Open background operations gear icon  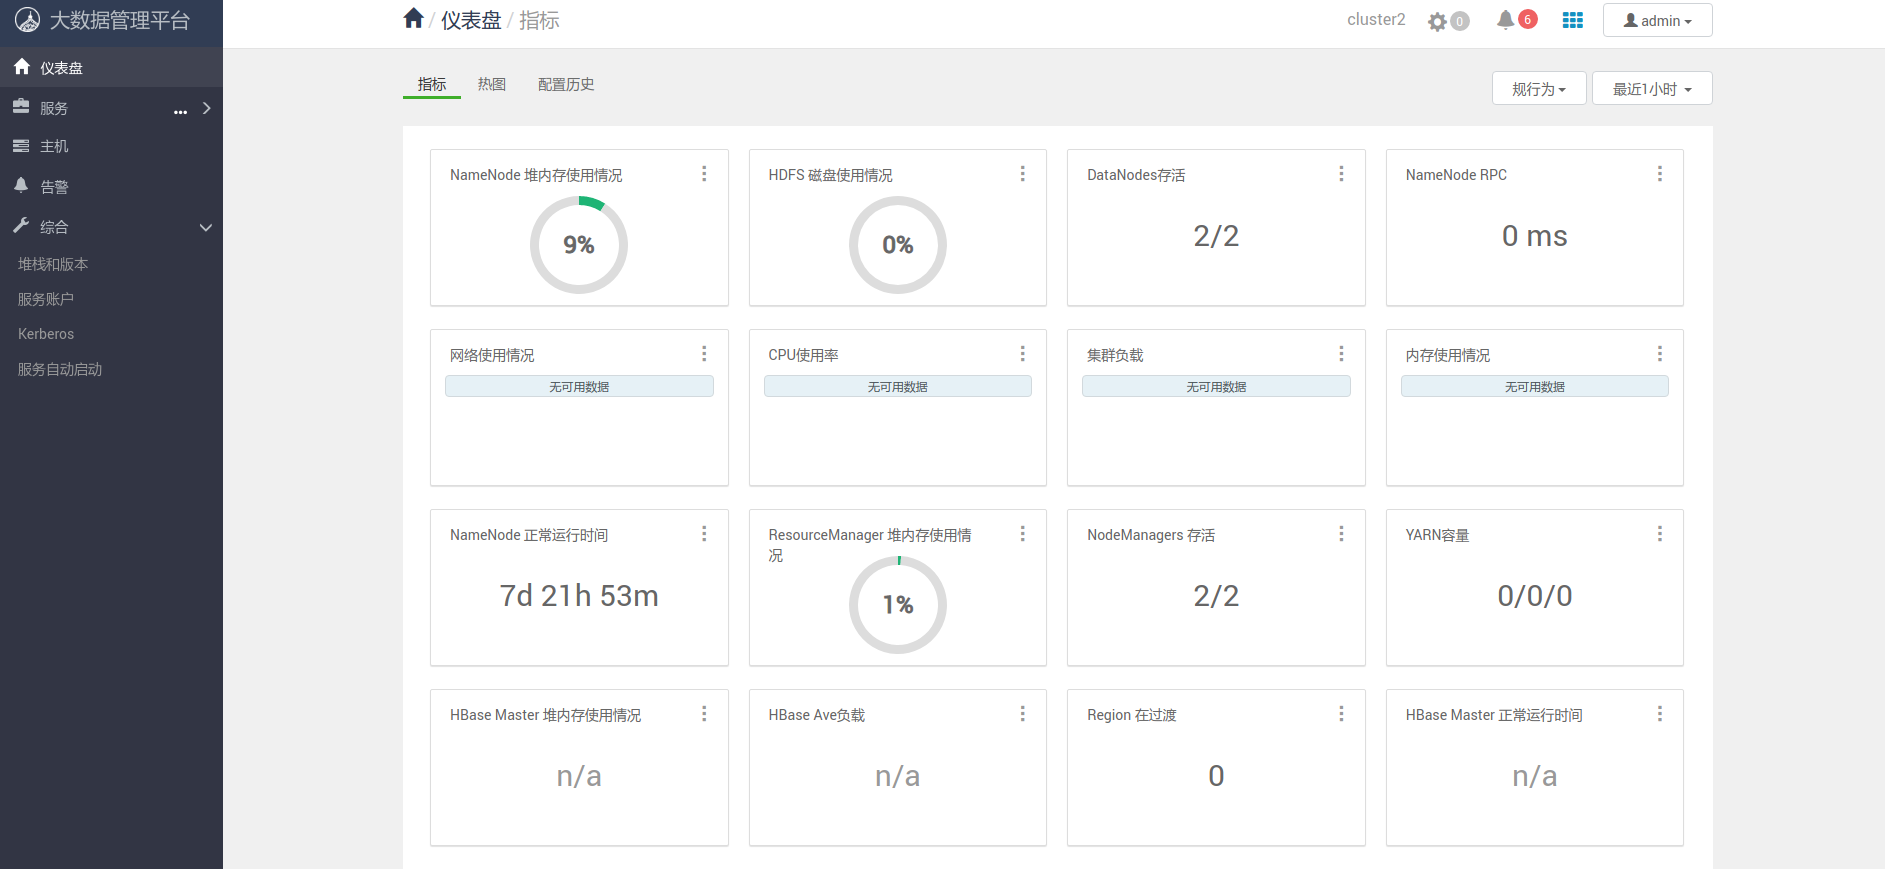(1437, 21)
